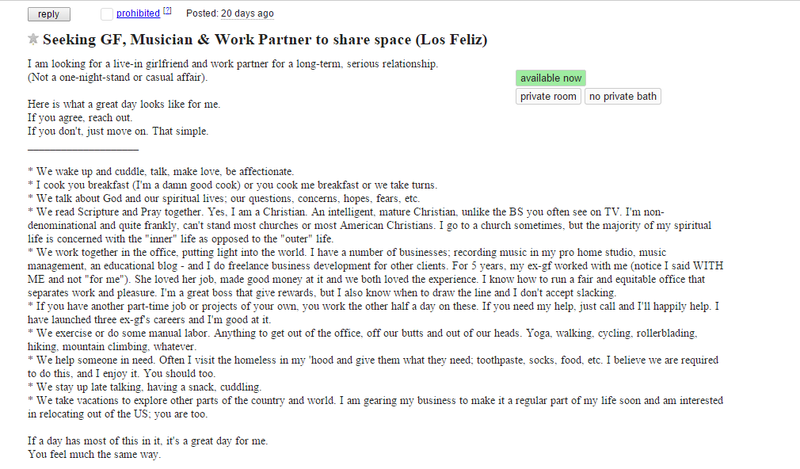Click the 'We take vacations to explore' bullet
The width and height of the screenshot is (800, 469).
coord(375,407)
